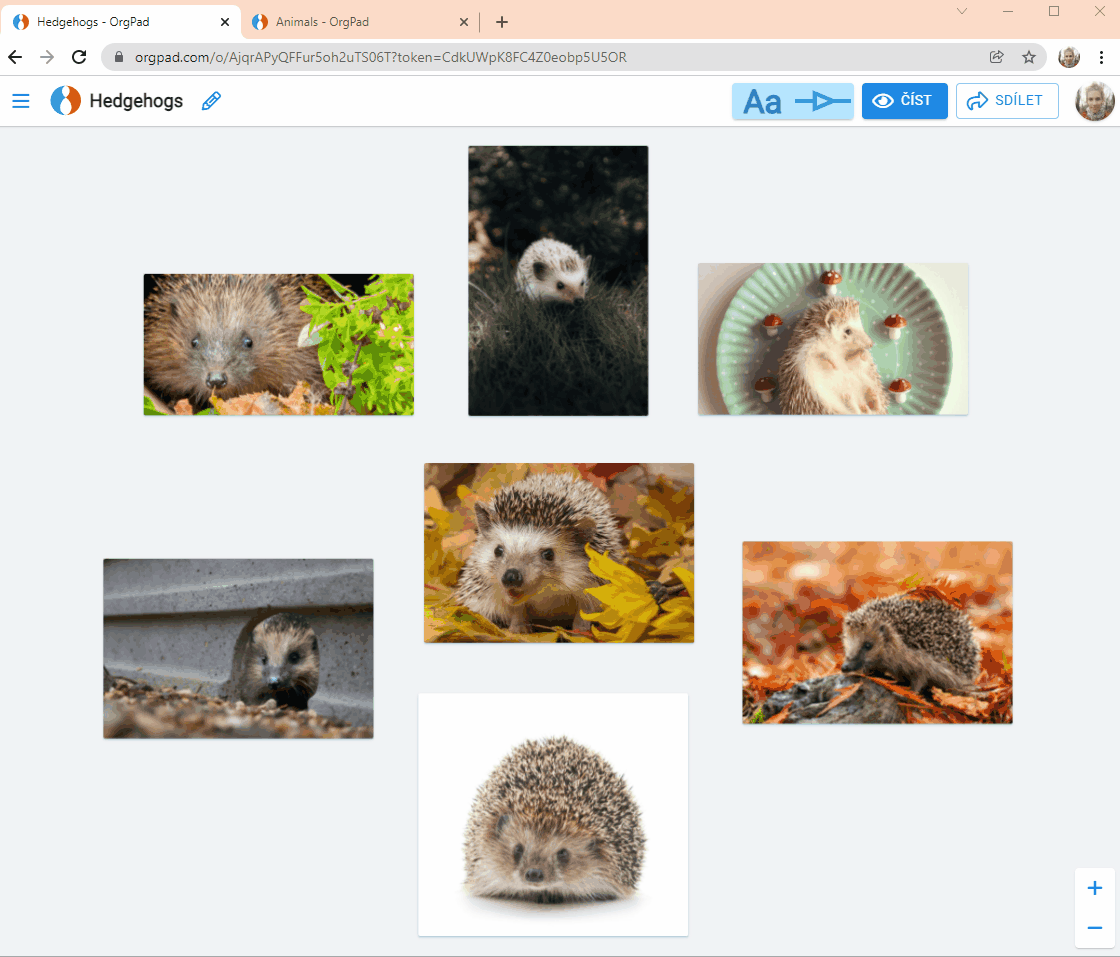
Task: Switch to the Animals - OrgPad tab
Action: click(350, 22)
